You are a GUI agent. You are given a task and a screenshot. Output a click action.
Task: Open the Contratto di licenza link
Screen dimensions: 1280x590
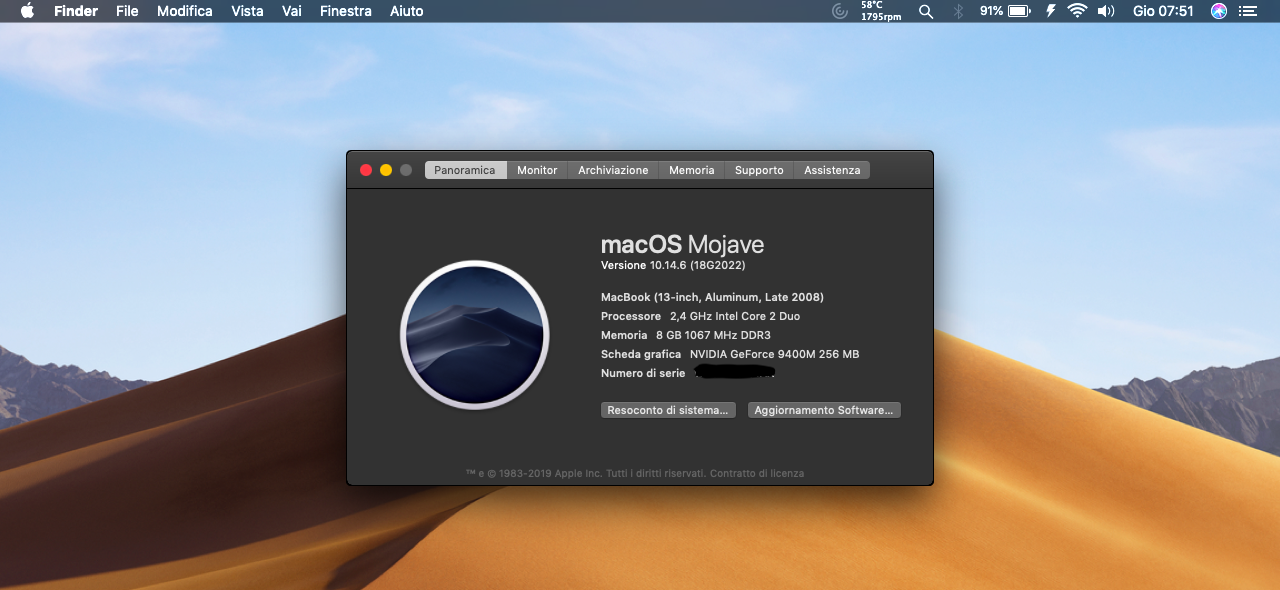757,473
